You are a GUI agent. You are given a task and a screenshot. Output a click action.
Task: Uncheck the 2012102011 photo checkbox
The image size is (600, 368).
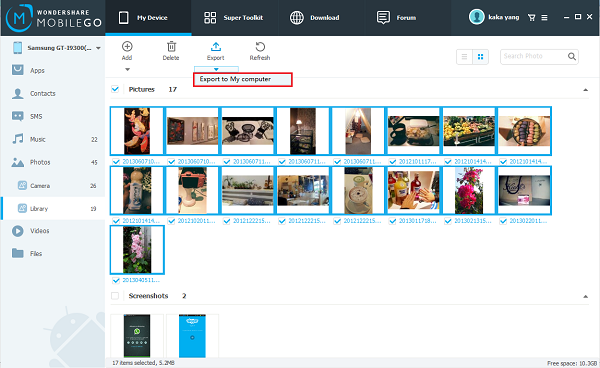tap(171, 221)
